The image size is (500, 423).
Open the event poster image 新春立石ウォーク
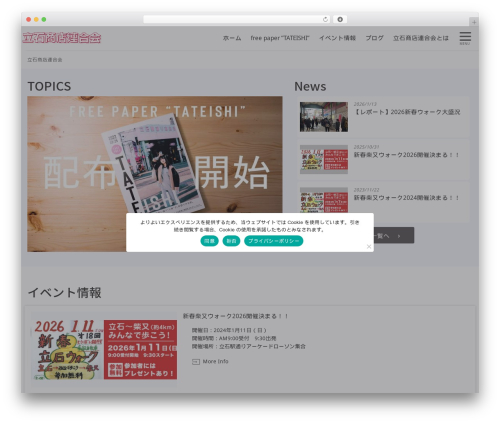pos(104,350)
